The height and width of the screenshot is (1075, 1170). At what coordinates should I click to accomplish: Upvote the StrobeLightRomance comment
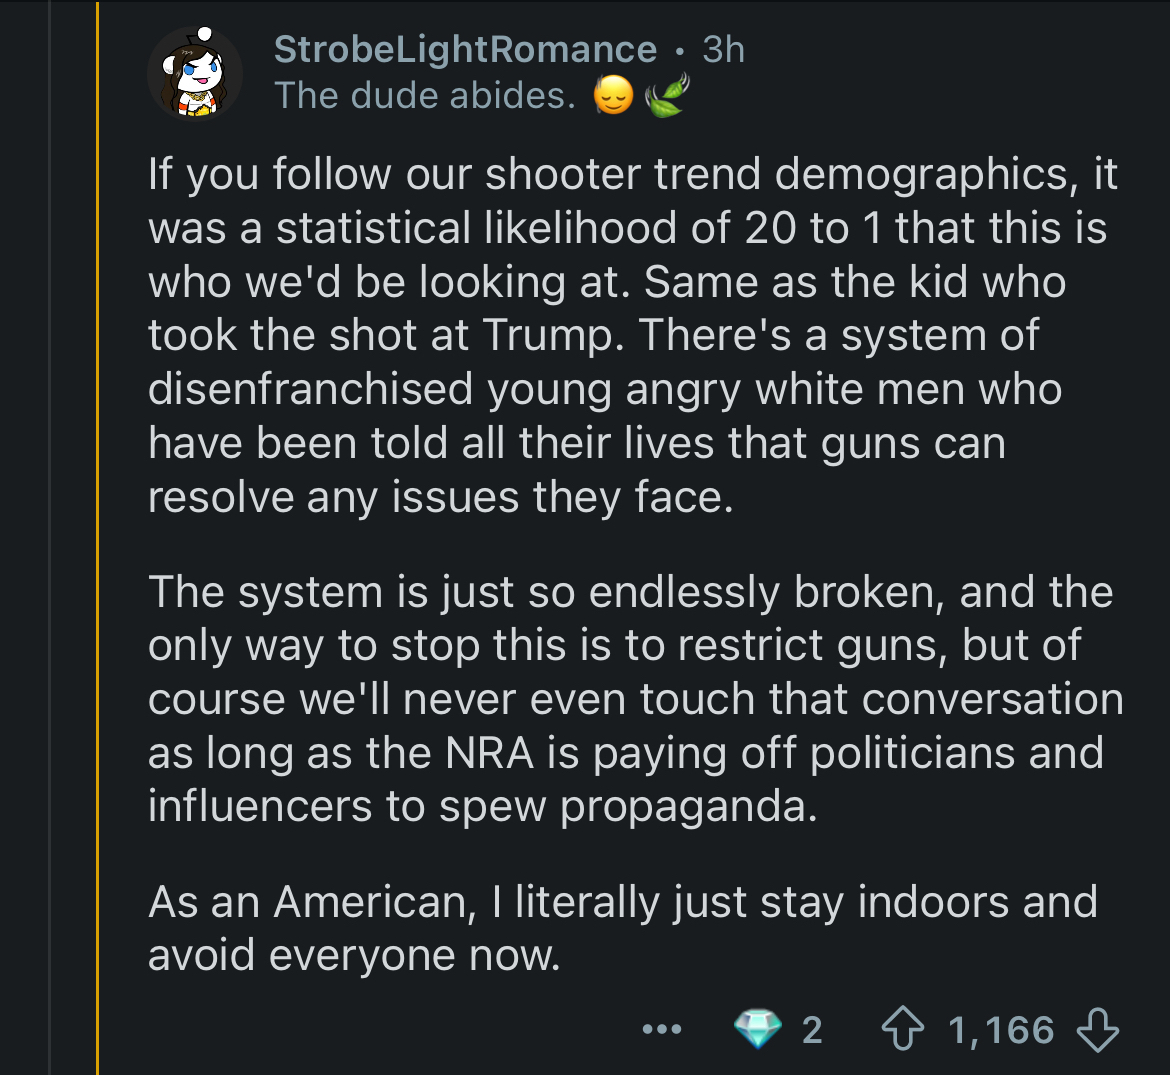pyautogui.click(x=903, y=1029)
